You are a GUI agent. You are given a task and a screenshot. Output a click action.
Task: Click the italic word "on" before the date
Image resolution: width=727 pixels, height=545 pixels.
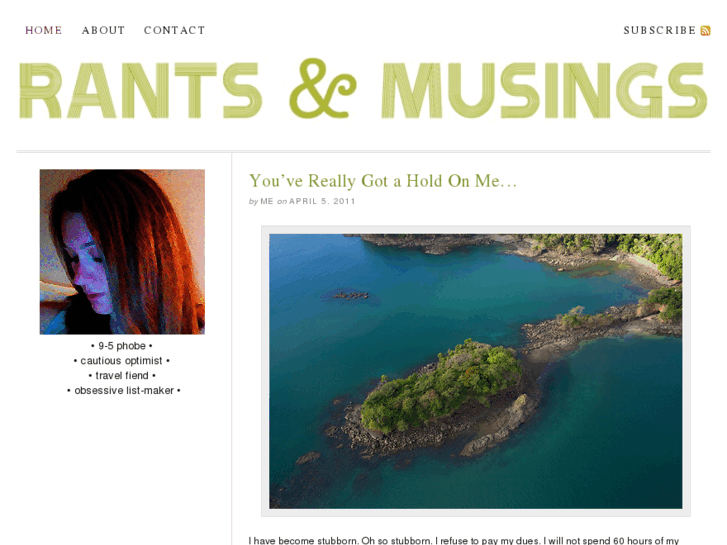pos(282,202)
